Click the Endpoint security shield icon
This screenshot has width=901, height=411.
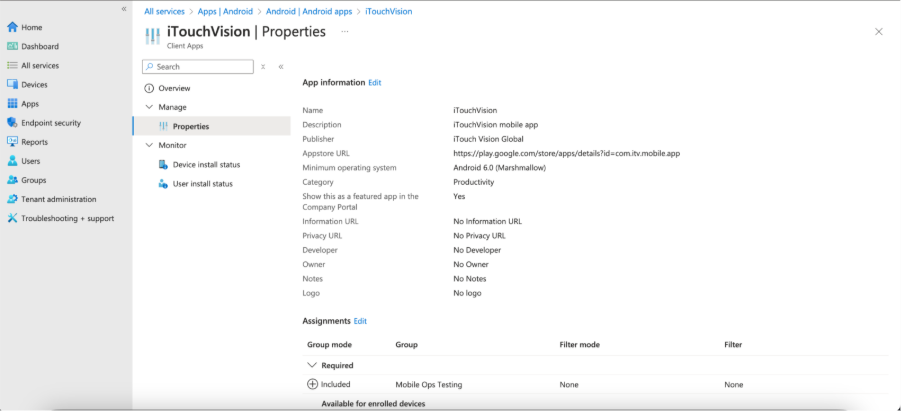click(12, 122)
